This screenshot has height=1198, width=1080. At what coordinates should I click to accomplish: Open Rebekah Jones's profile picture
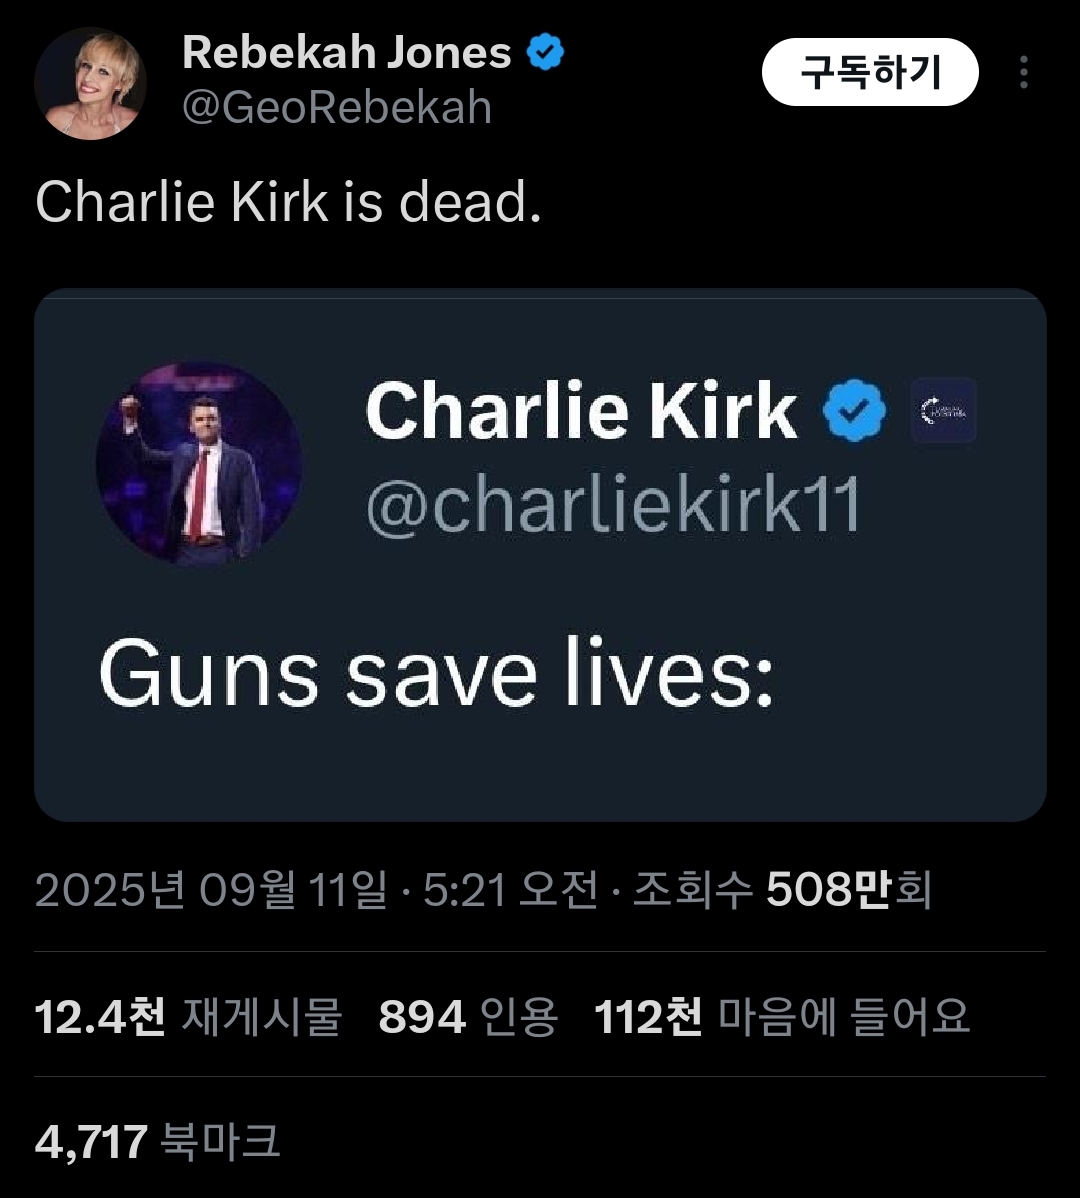tap(90, 83)
